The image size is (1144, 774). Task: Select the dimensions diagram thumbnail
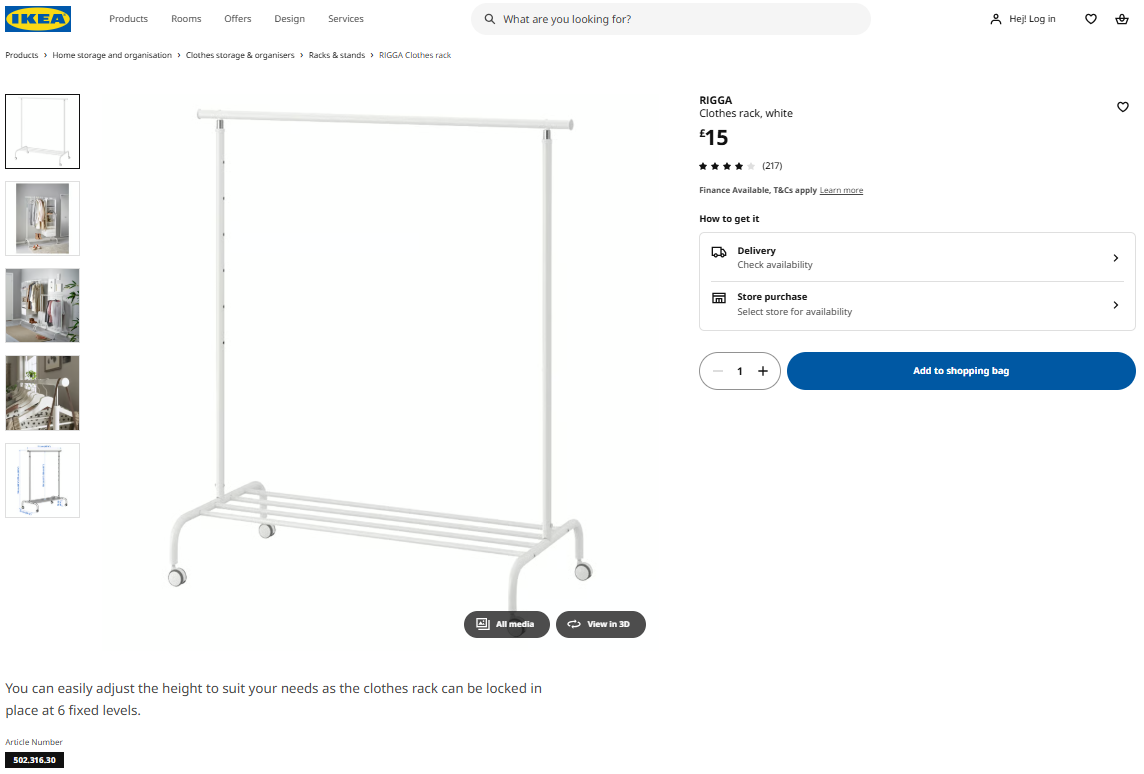pos(43,480)
